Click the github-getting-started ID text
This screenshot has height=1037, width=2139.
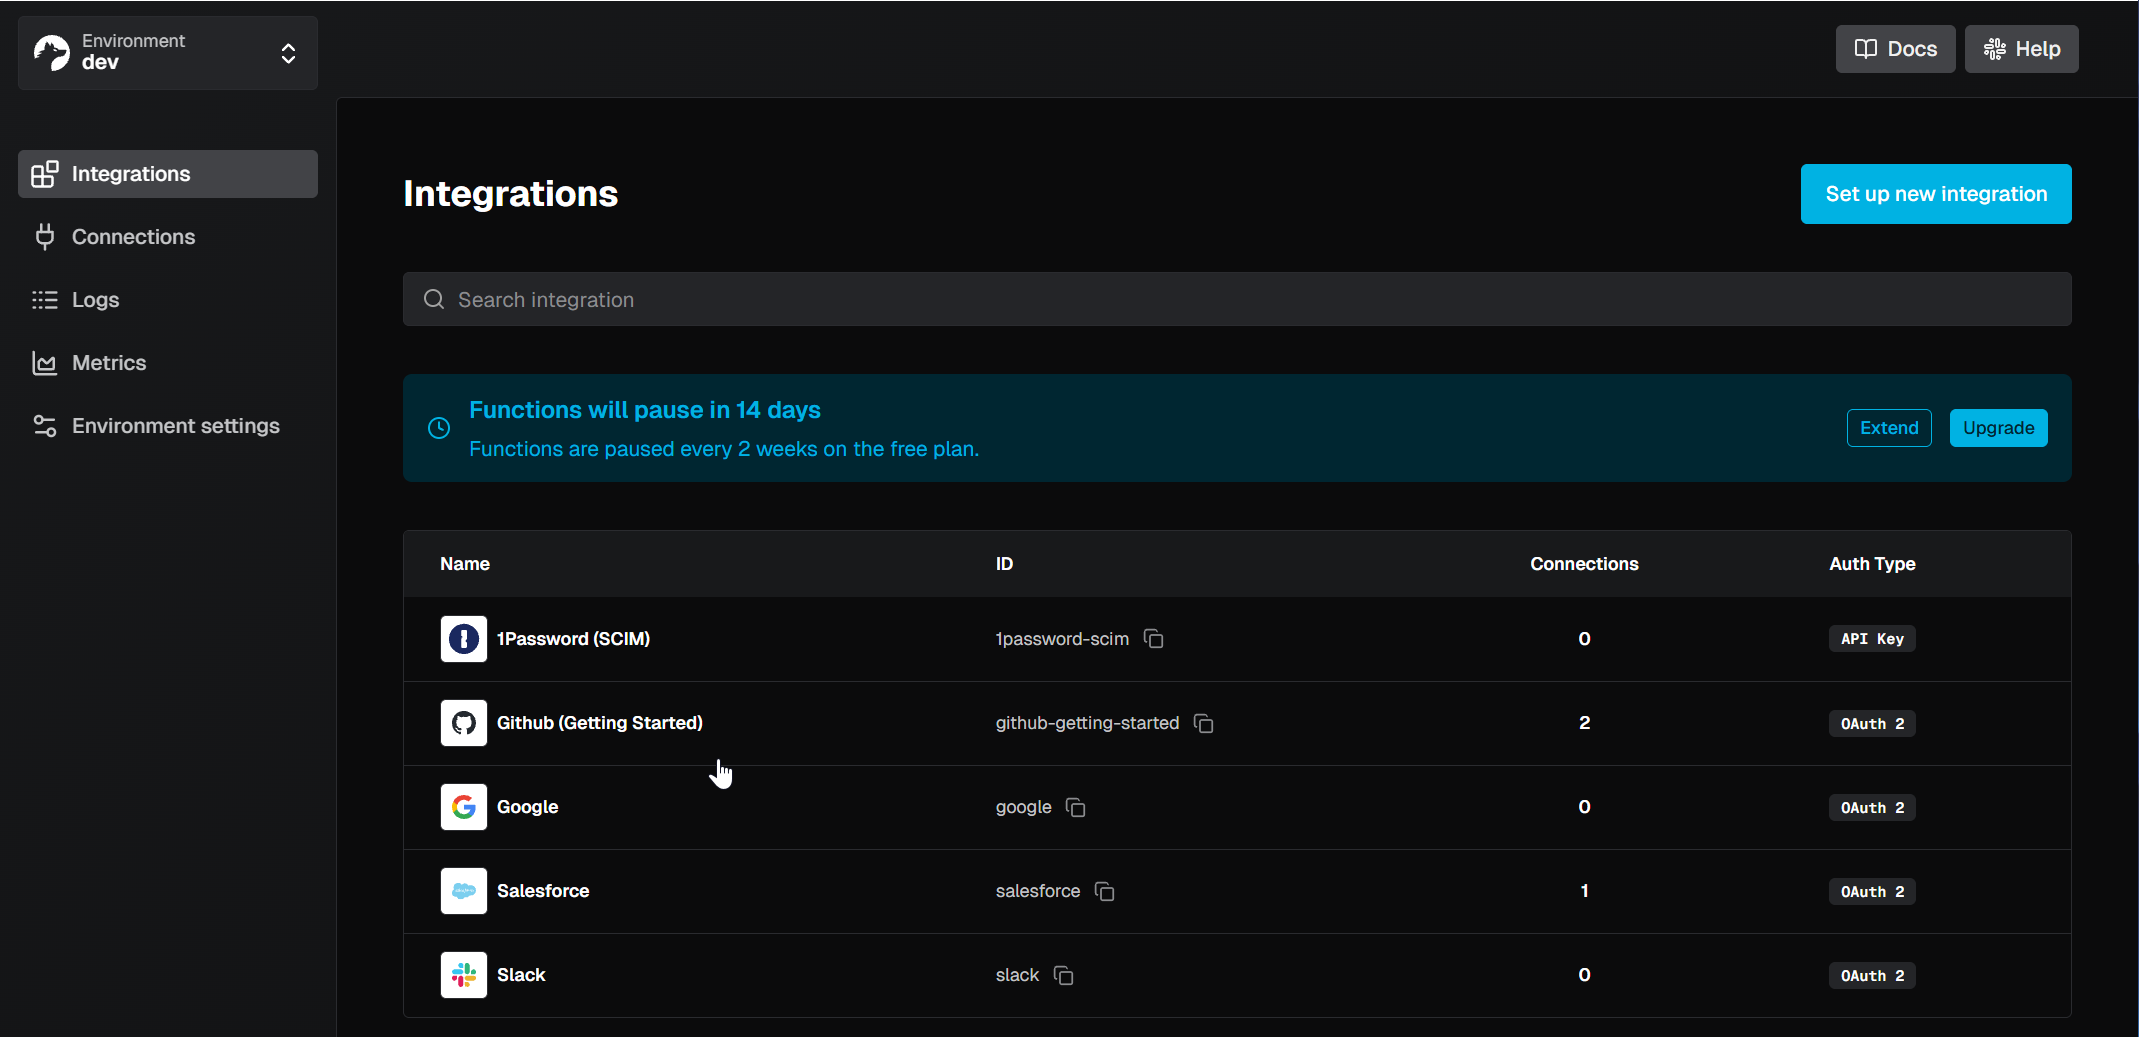click(x=1087, y=723)
